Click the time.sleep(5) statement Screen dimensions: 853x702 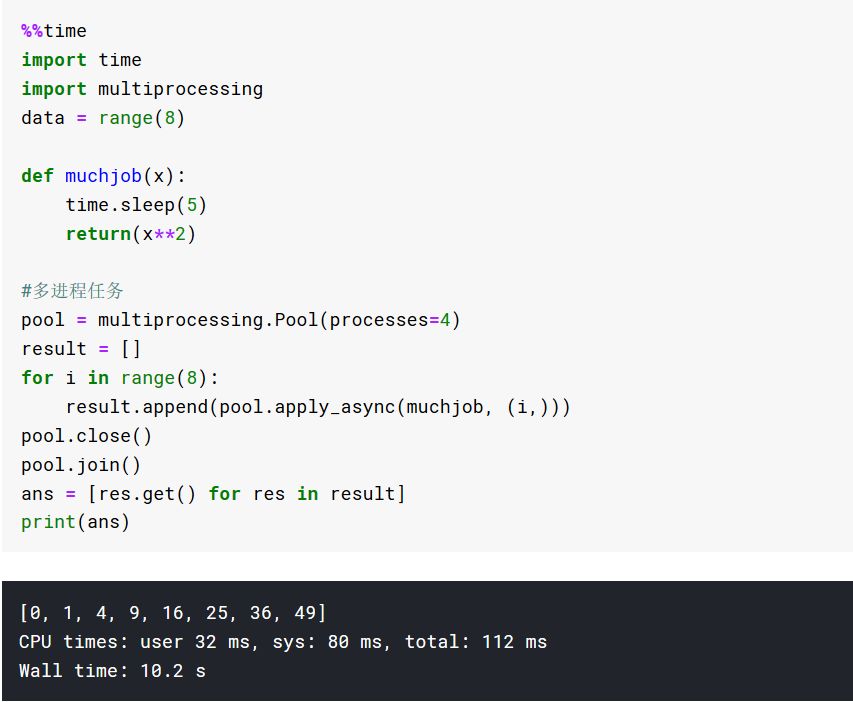click(x=136, y=205)
